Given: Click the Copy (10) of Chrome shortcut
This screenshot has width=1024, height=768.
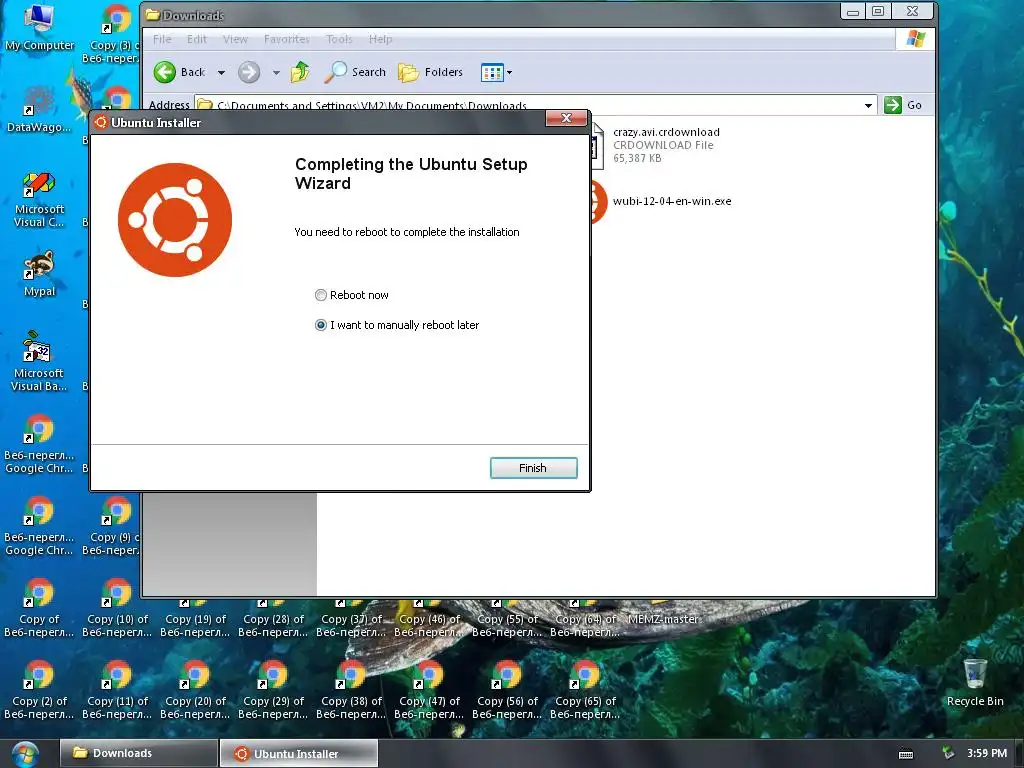Looking at the screenshot, I should click(x=117, y=609).
